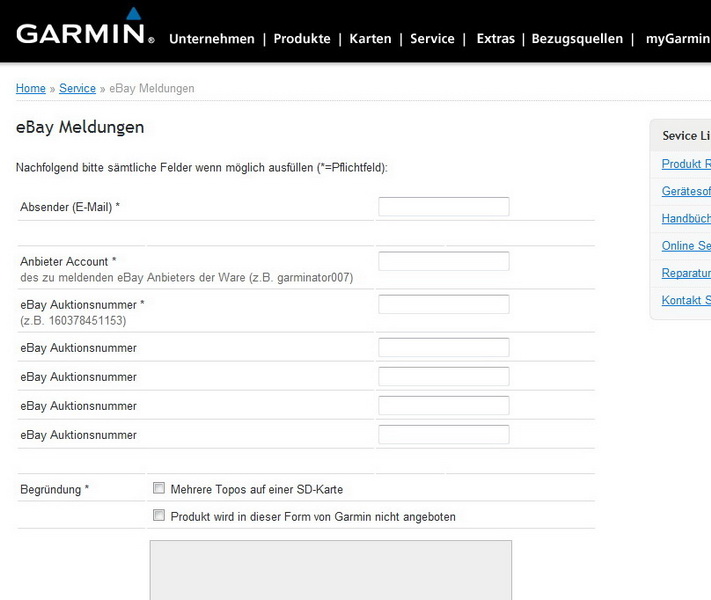Click the Home breadcrumb link
The image size is (711, 600).
31,89
